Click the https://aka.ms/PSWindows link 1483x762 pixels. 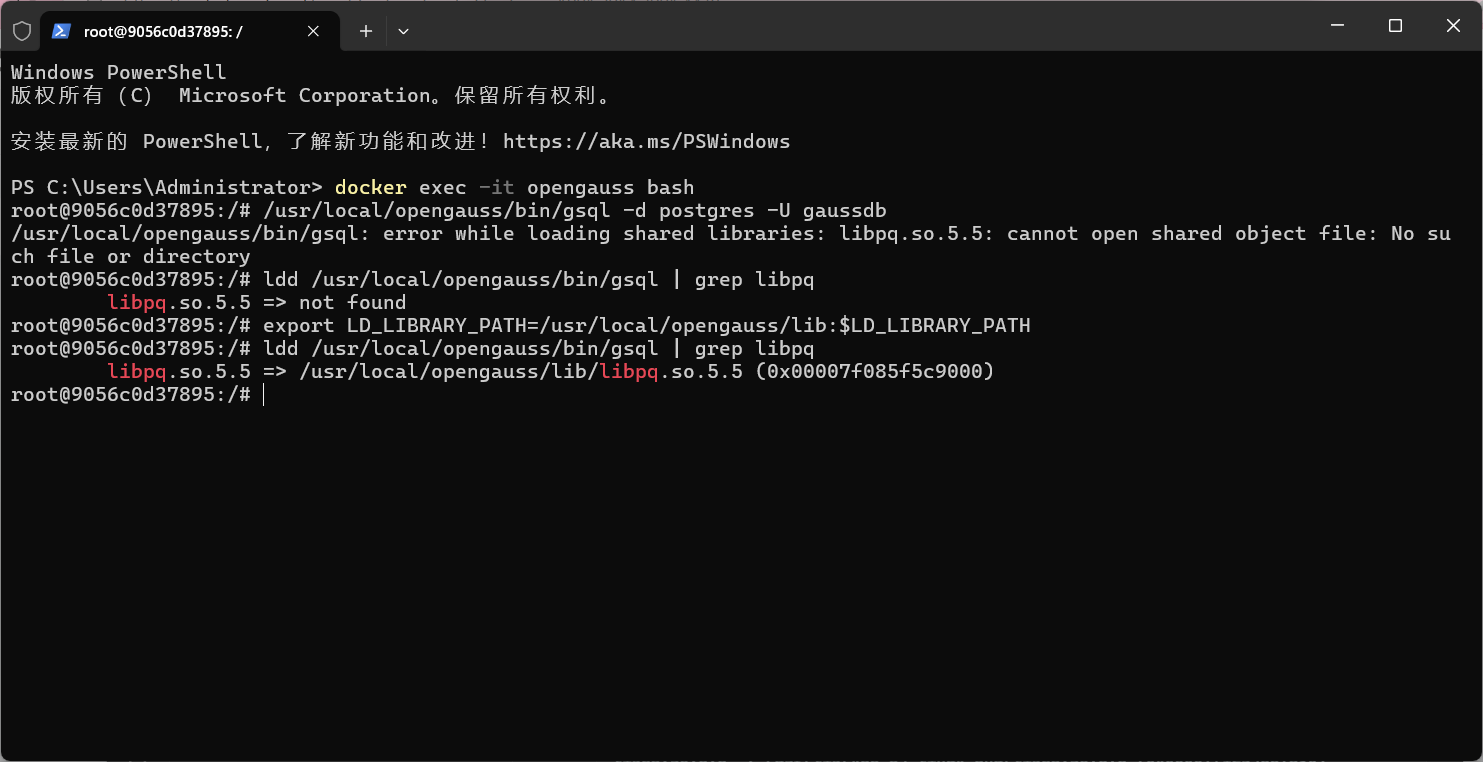click(648, 141)
